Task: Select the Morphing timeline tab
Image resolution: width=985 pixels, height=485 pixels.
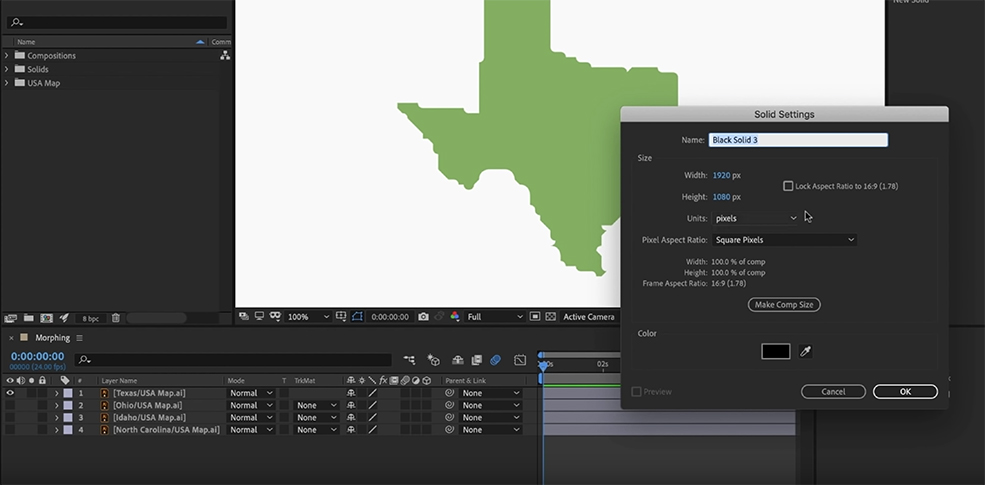Action: [x=52, y=338]
